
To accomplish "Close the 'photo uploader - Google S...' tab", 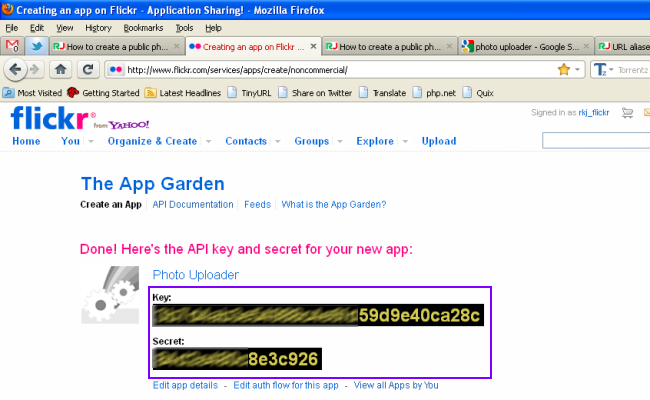I will click(586, 46).
